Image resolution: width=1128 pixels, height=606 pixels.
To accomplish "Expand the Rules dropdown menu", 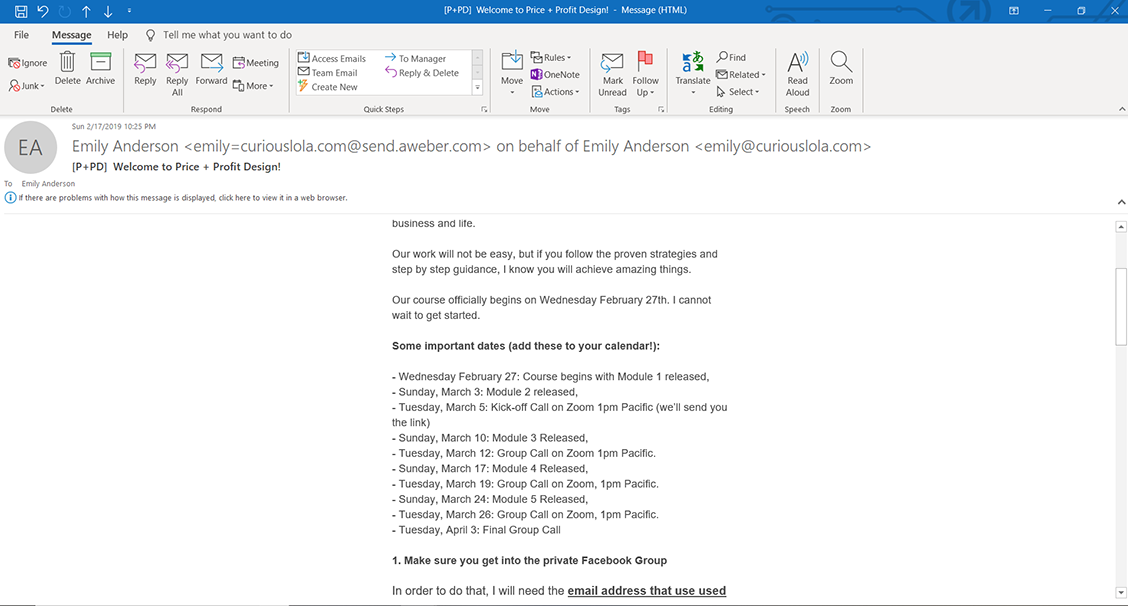I will [x=551, y=58].
